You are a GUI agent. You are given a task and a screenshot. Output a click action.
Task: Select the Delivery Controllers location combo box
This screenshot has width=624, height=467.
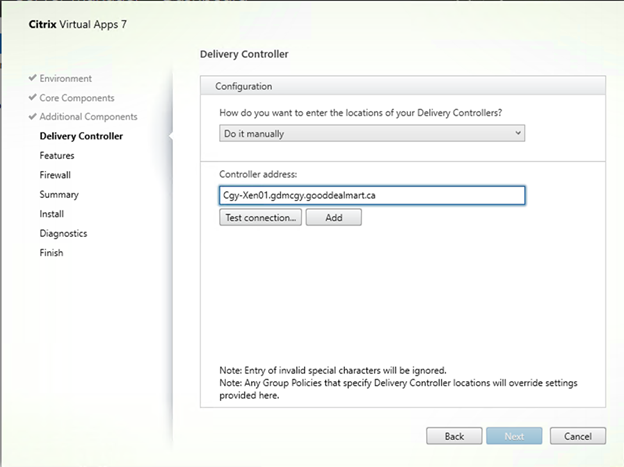(372, 133)
